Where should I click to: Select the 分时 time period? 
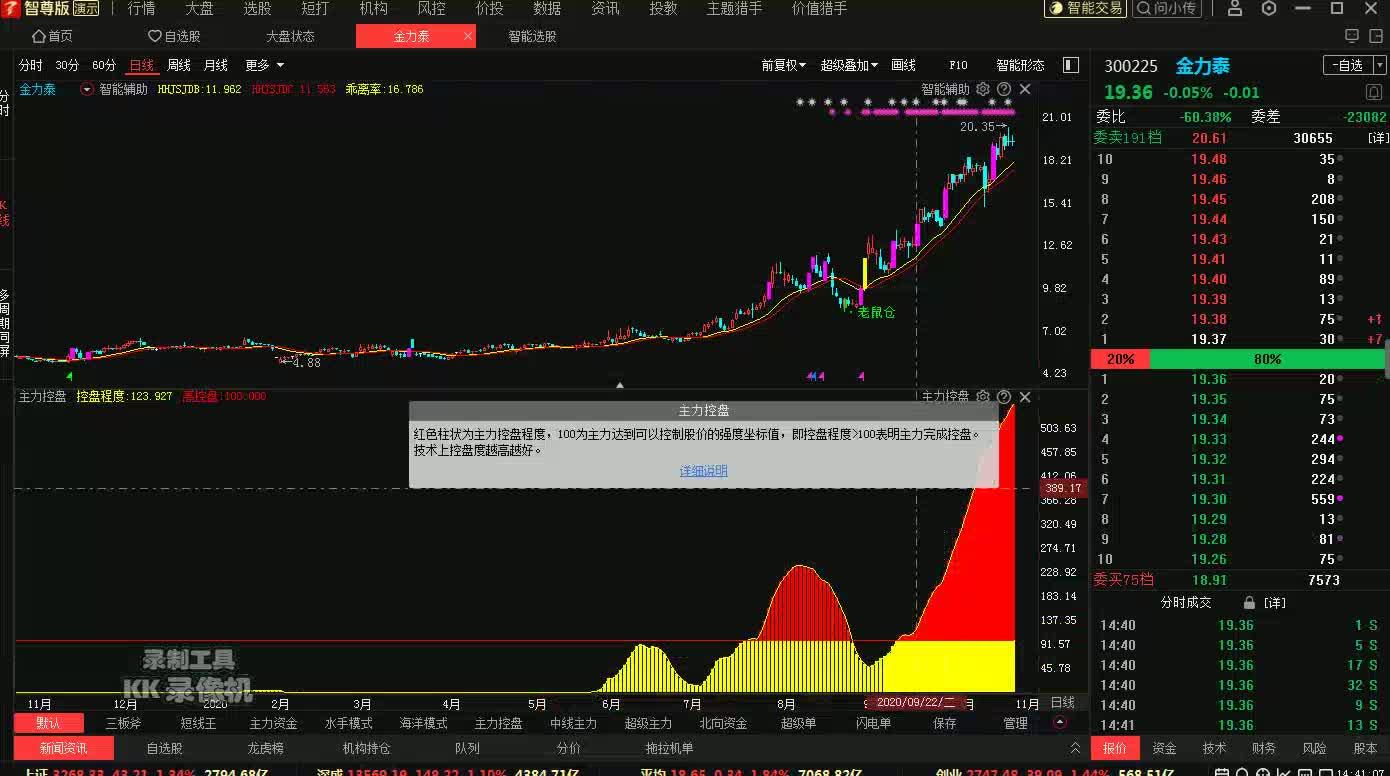pos(31,65)
